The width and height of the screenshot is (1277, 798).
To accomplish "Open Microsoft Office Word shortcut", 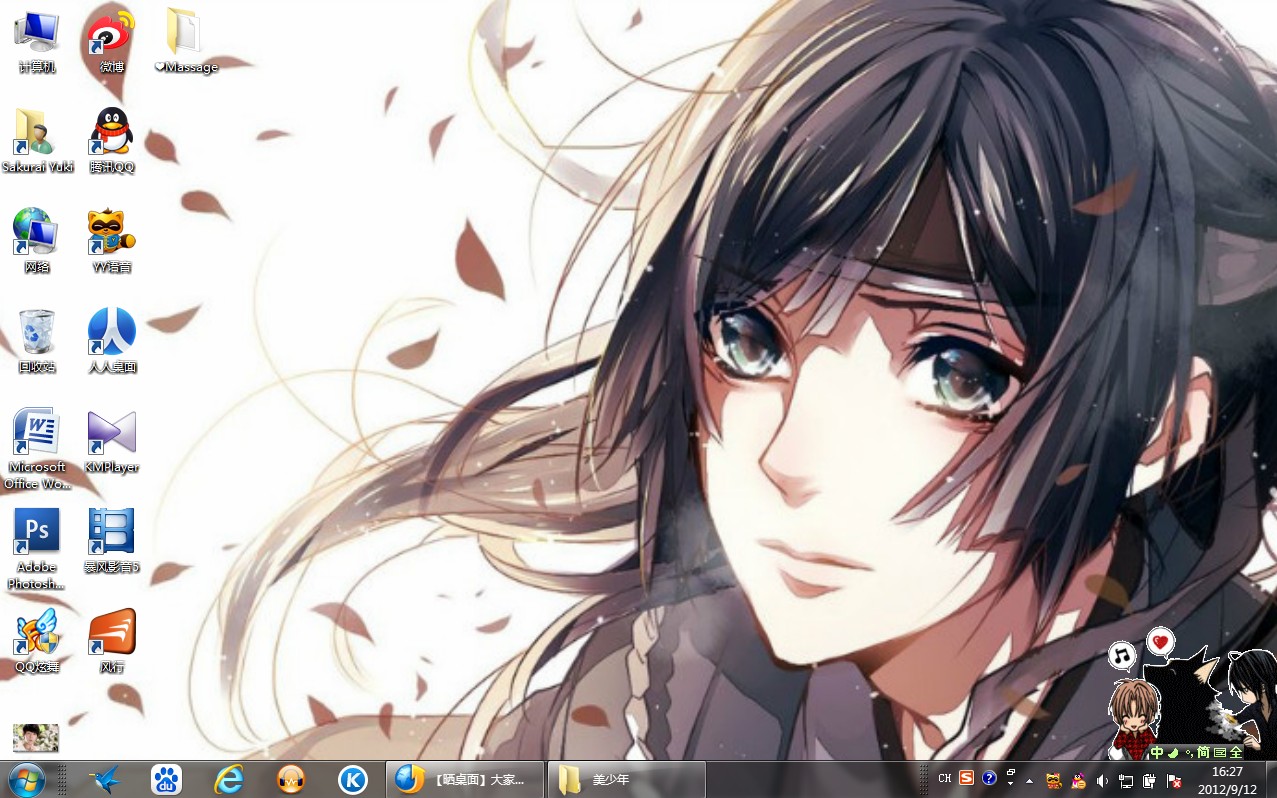I will tap(36, 449).
